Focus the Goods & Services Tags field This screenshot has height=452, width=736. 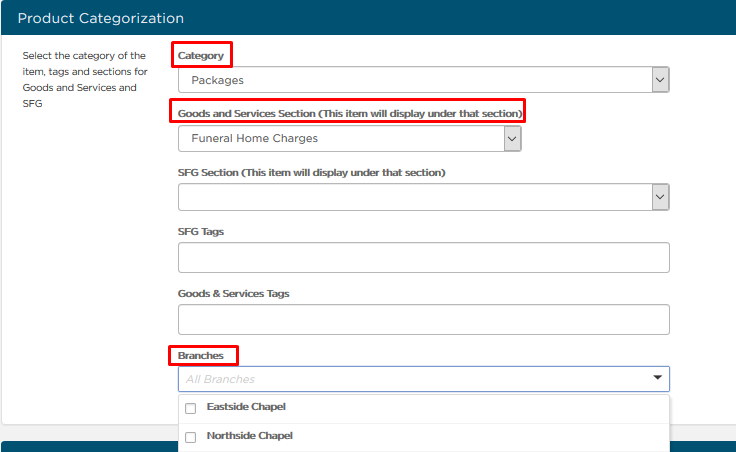tap(423, 320)
